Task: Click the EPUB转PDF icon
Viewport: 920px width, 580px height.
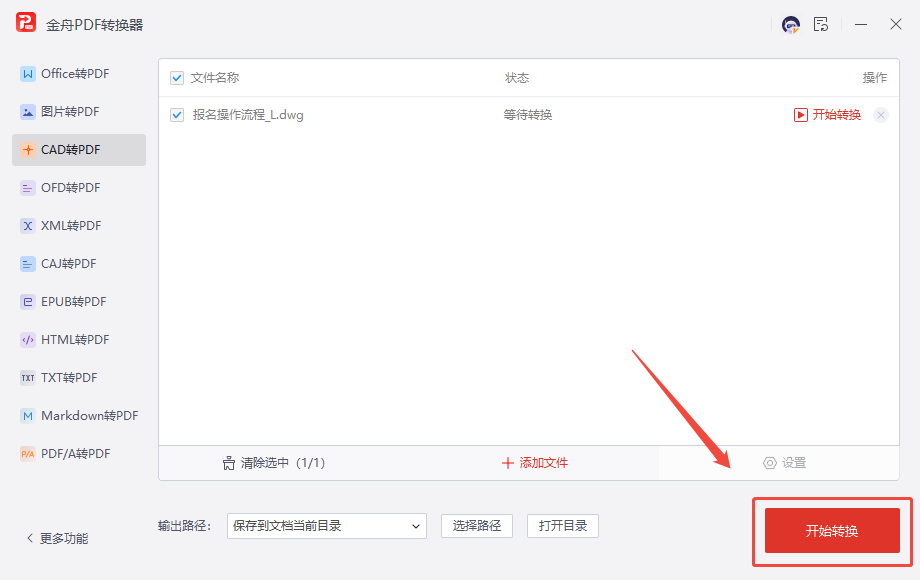Action: [x=28, y=302]
